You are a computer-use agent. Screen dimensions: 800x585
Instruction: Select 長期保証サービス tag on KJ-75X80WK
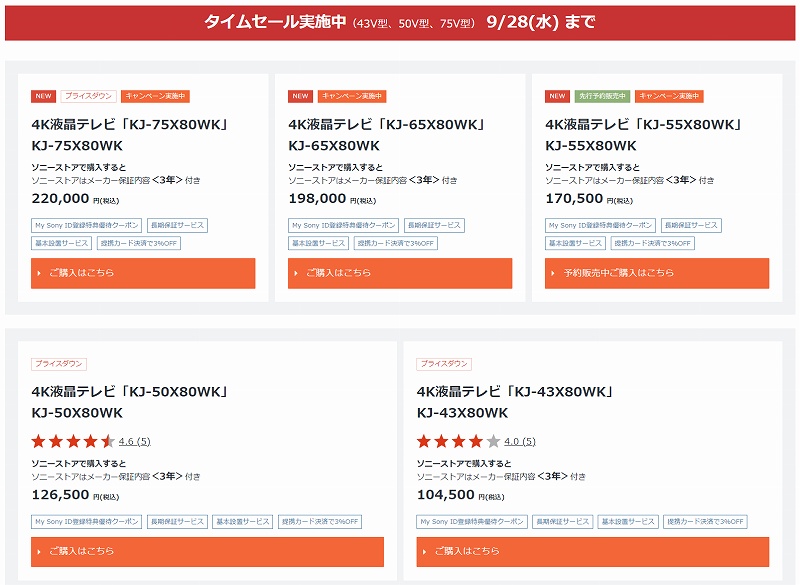point(178,225)
